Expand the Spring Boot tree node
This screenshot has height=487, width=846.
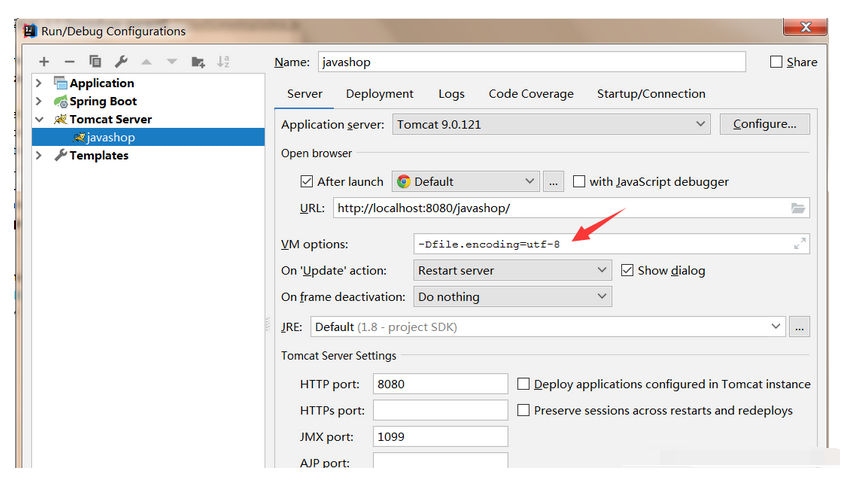point(39,101)
